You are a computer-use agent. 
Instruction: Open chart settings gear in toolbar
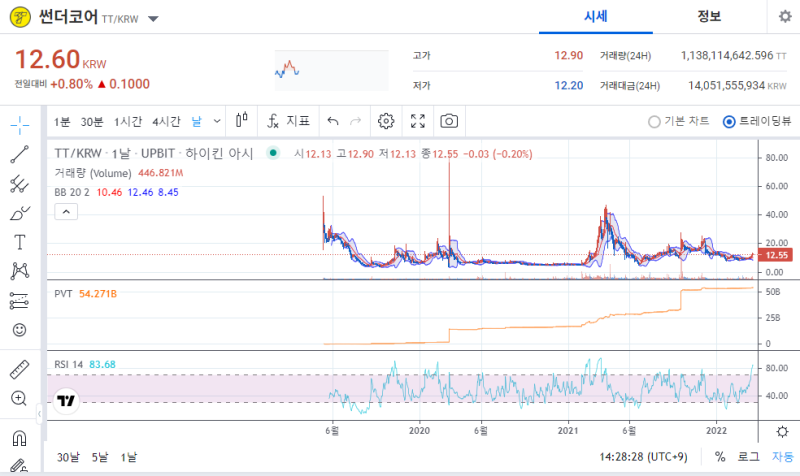point(386,121)
